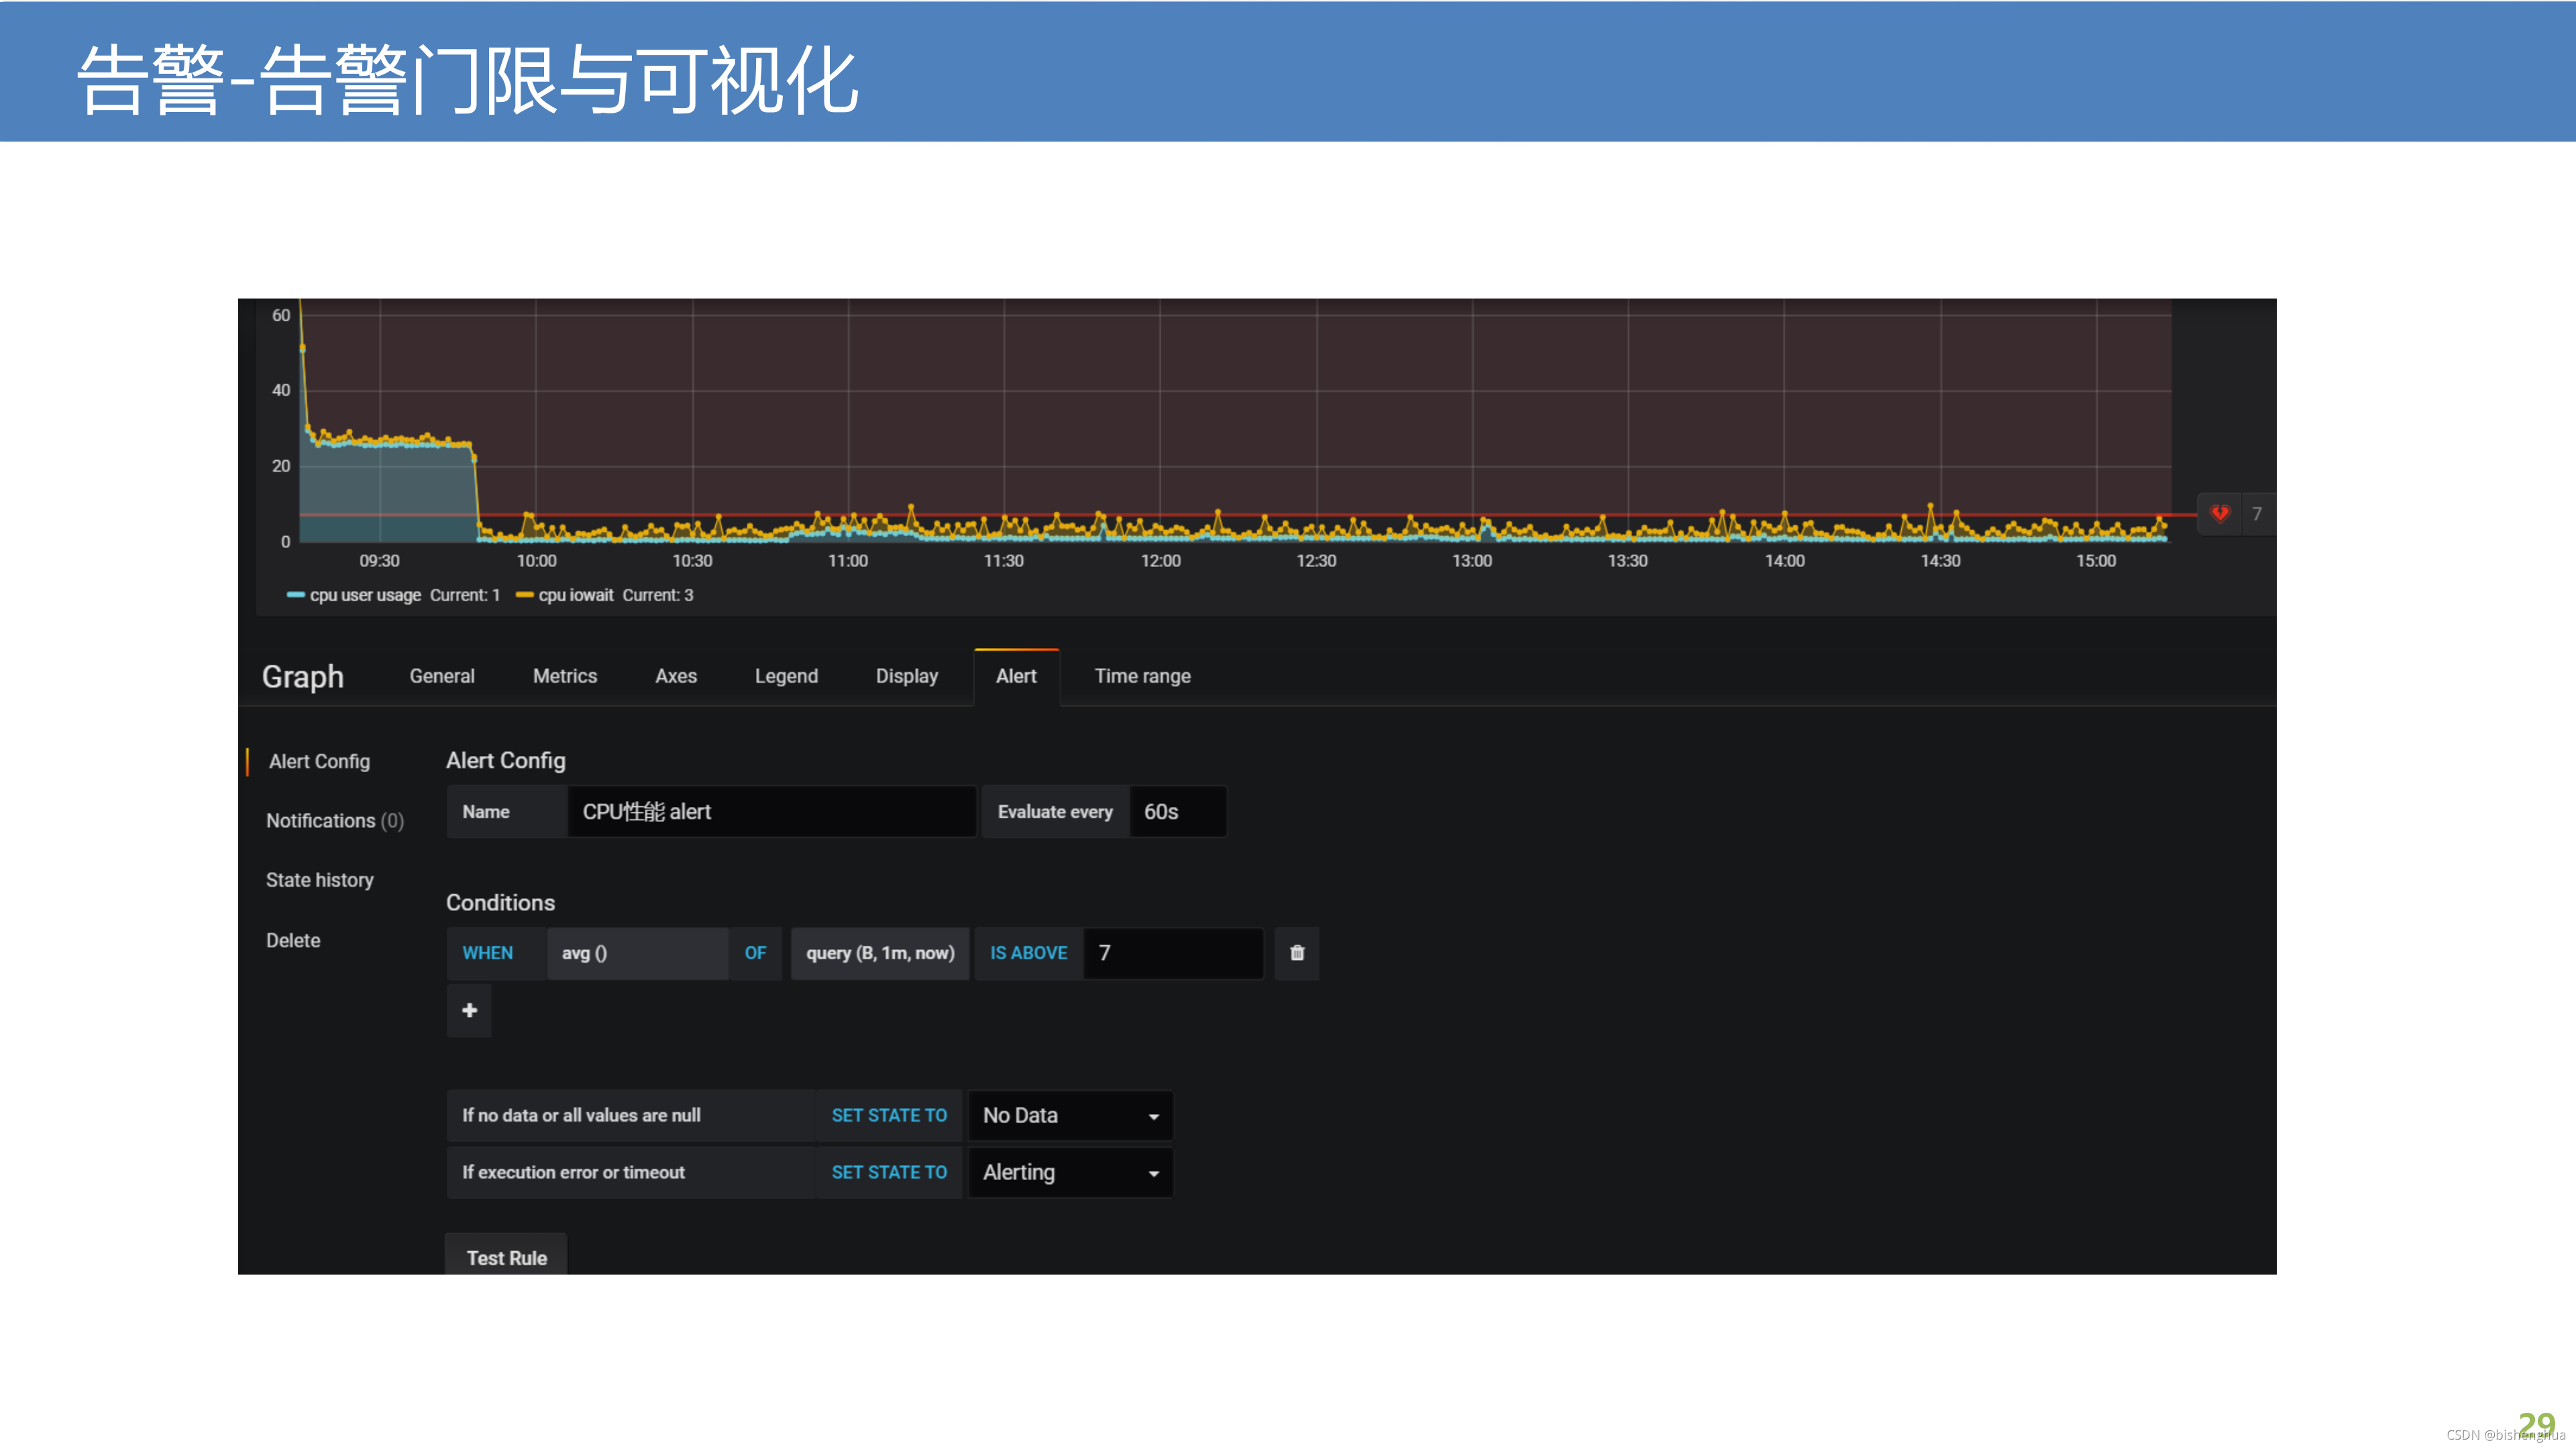
Task: Open the Alerting state dropdown
Action: coord(1069,1172)
